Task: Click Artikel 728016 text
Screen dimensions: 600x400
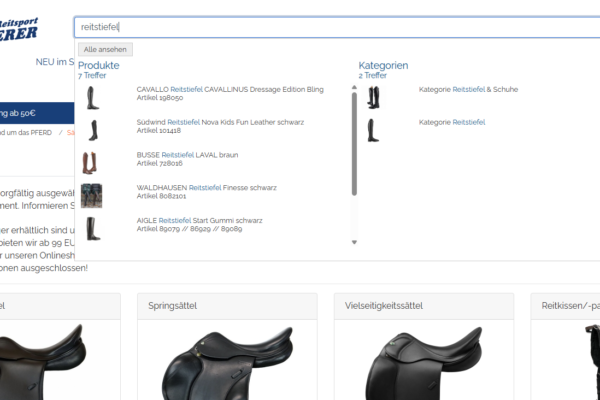Action: (x=160, y=163)
